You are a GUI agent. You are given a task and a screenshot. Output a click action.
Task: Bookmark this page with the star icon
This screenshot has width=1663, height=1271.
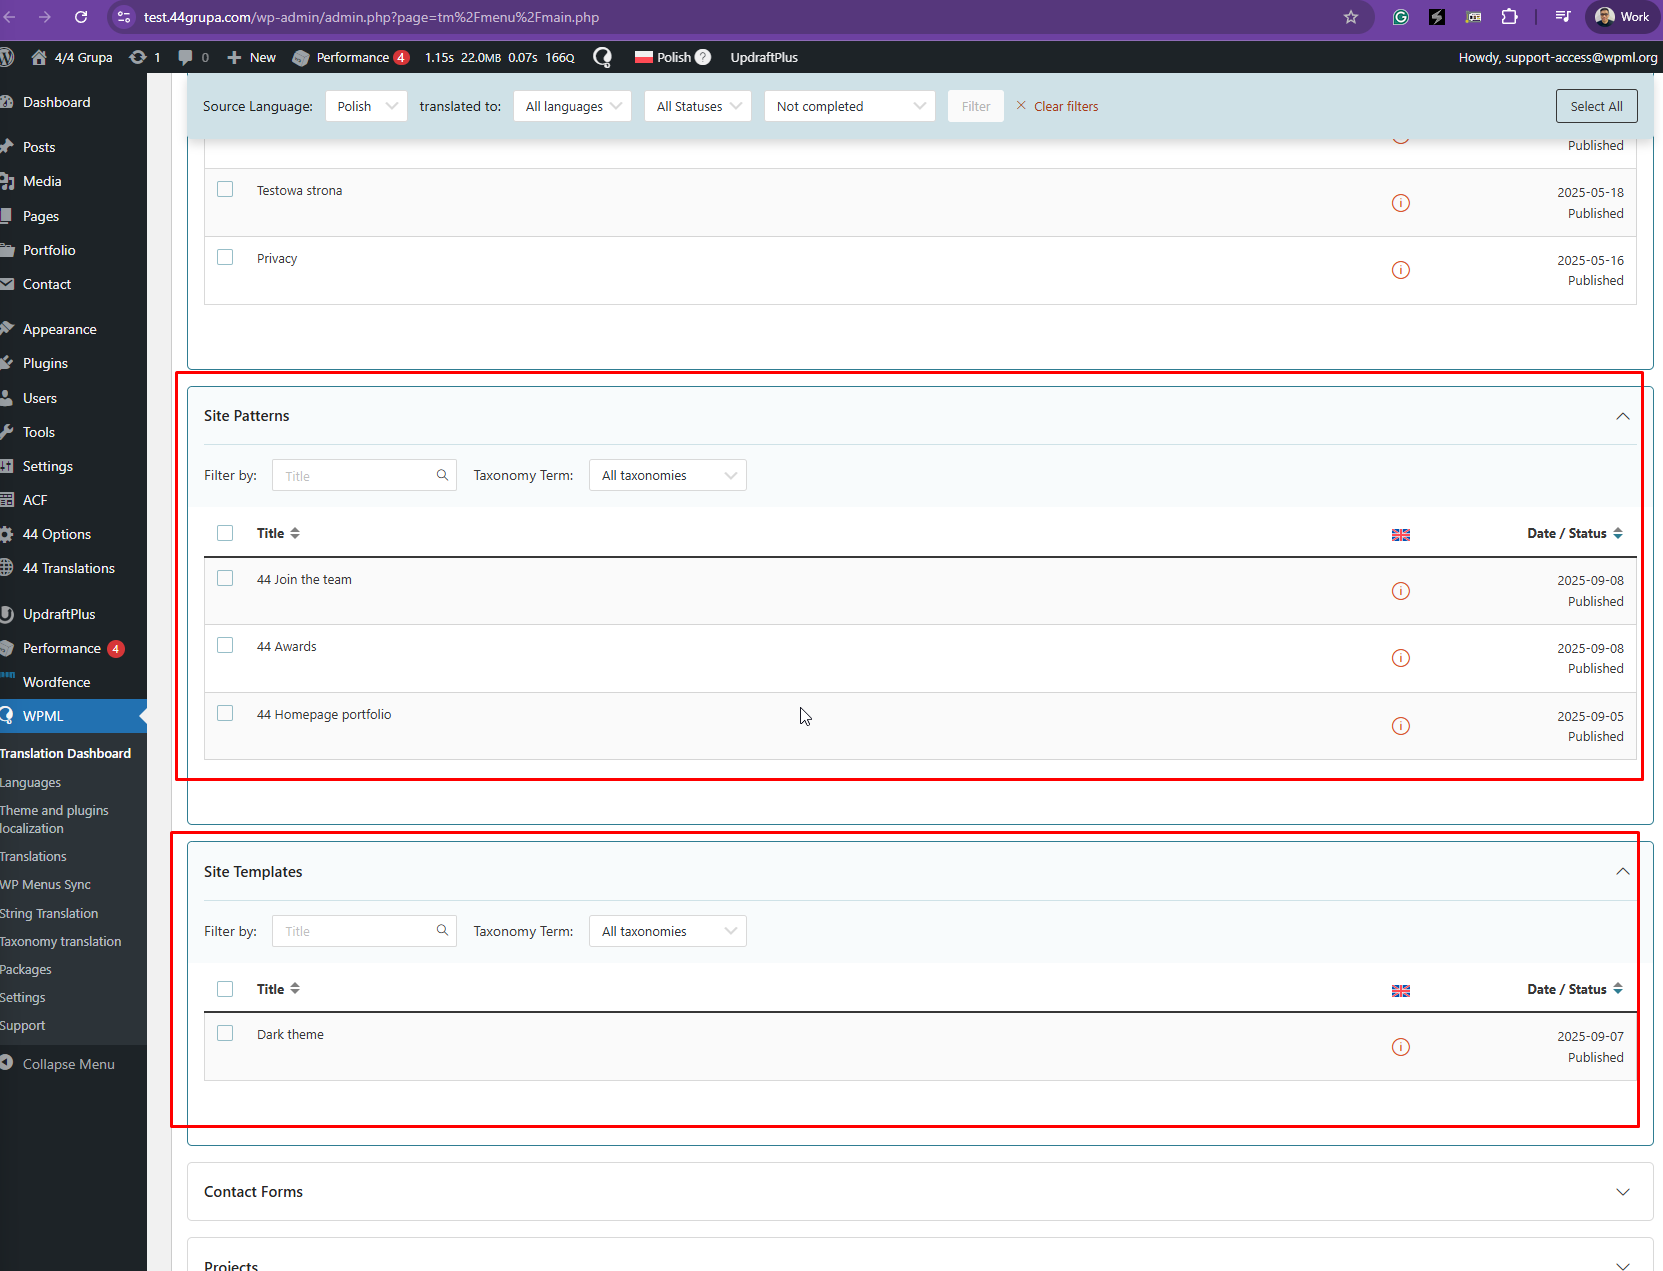(x=1350, y=17)
